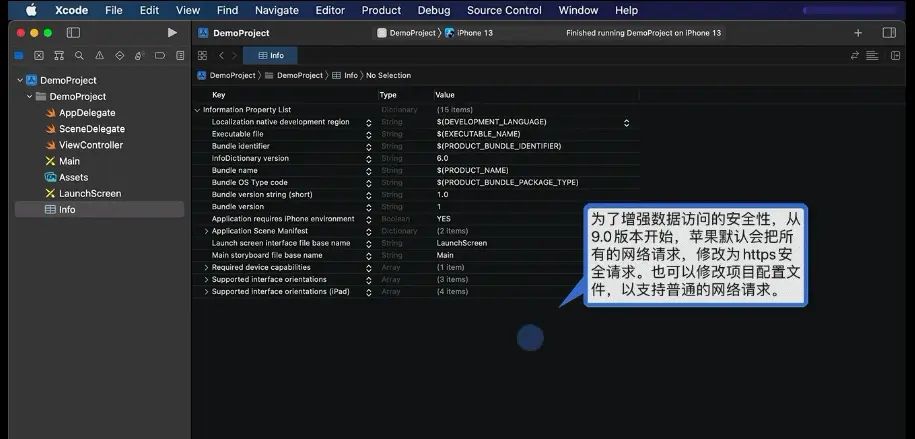Viewport: 915px width, 439px height.
Task: Select the Source Control navigator icon
Action: (x=39, y=55)
